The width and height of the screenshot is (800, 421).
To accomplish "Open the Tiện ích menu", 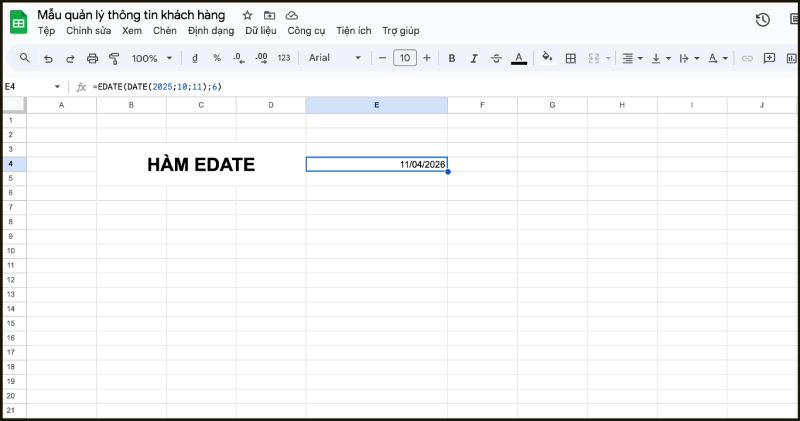I will 354,31.
